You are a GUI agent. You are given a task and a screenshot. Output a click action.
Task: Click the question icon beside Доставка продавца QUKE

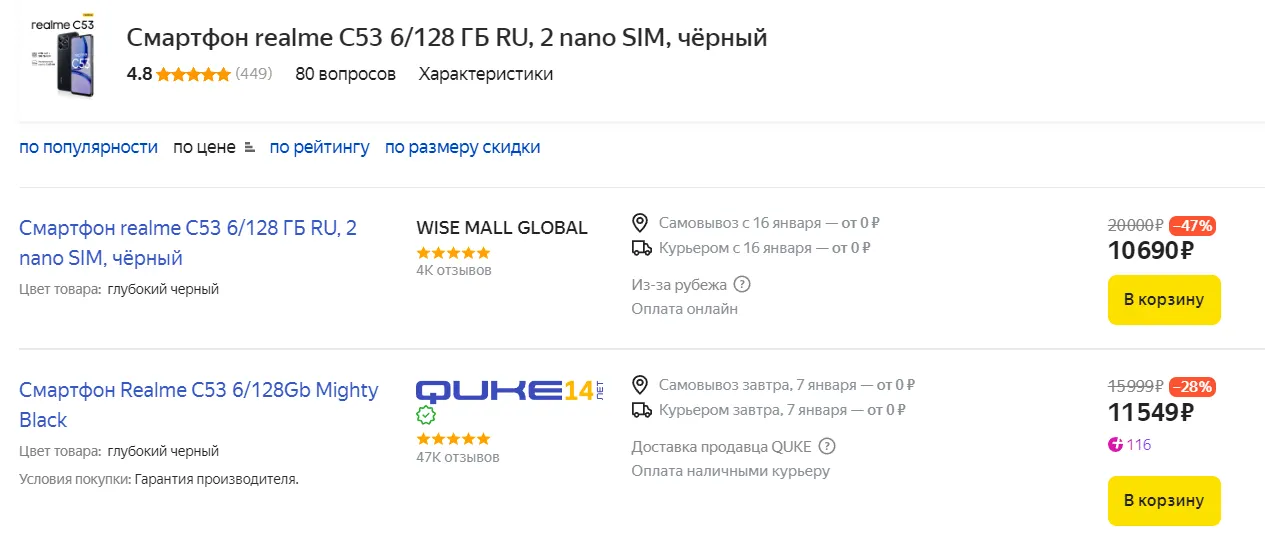[827, 446]
